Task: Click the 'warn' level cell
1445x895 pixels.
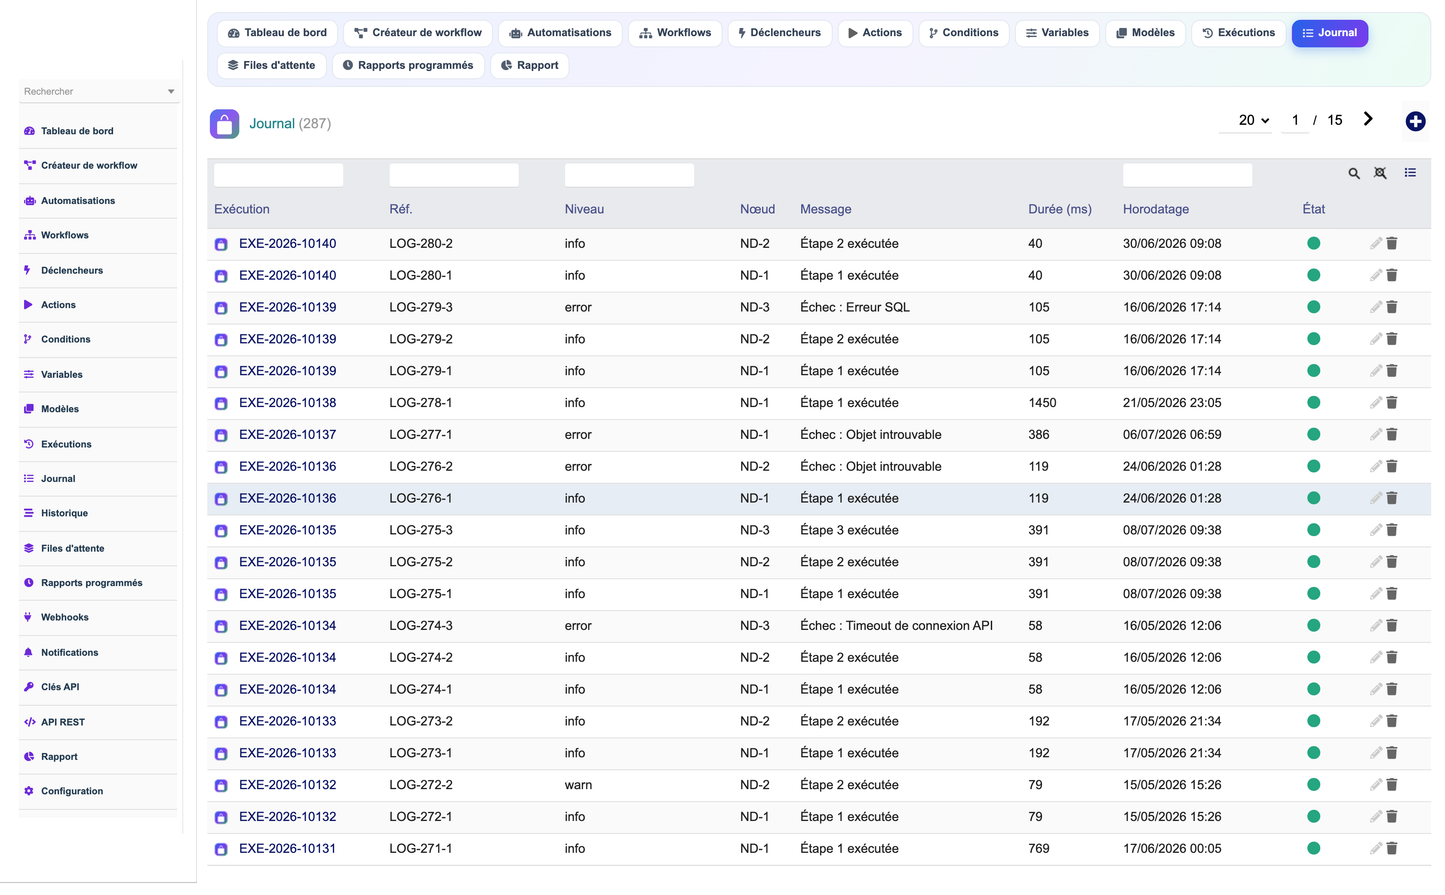Action: pos(578,785)
